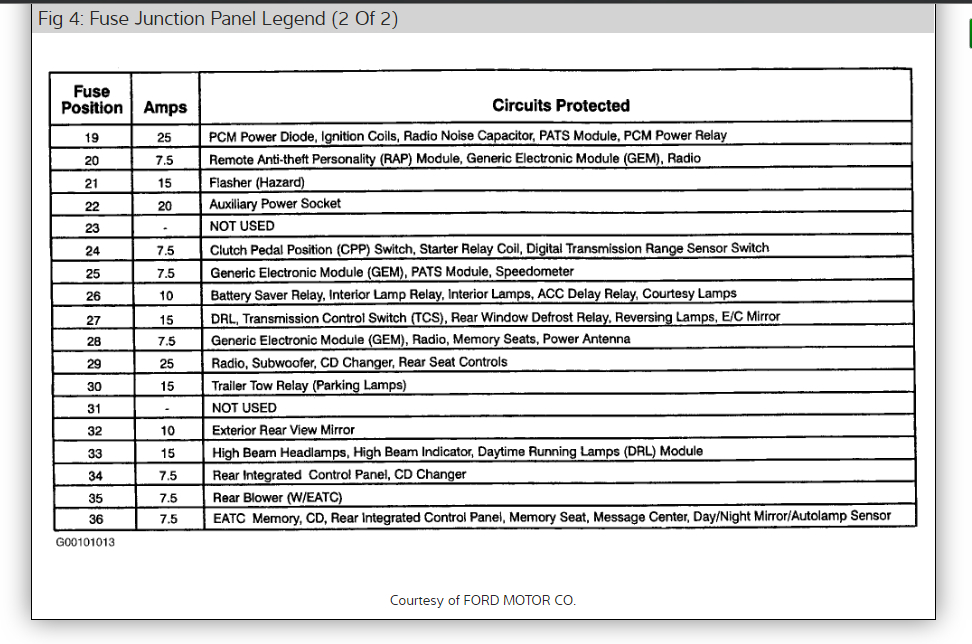
Task: Click 'Rear Blower (W/EATC)' text
Action: click(277, 497)
